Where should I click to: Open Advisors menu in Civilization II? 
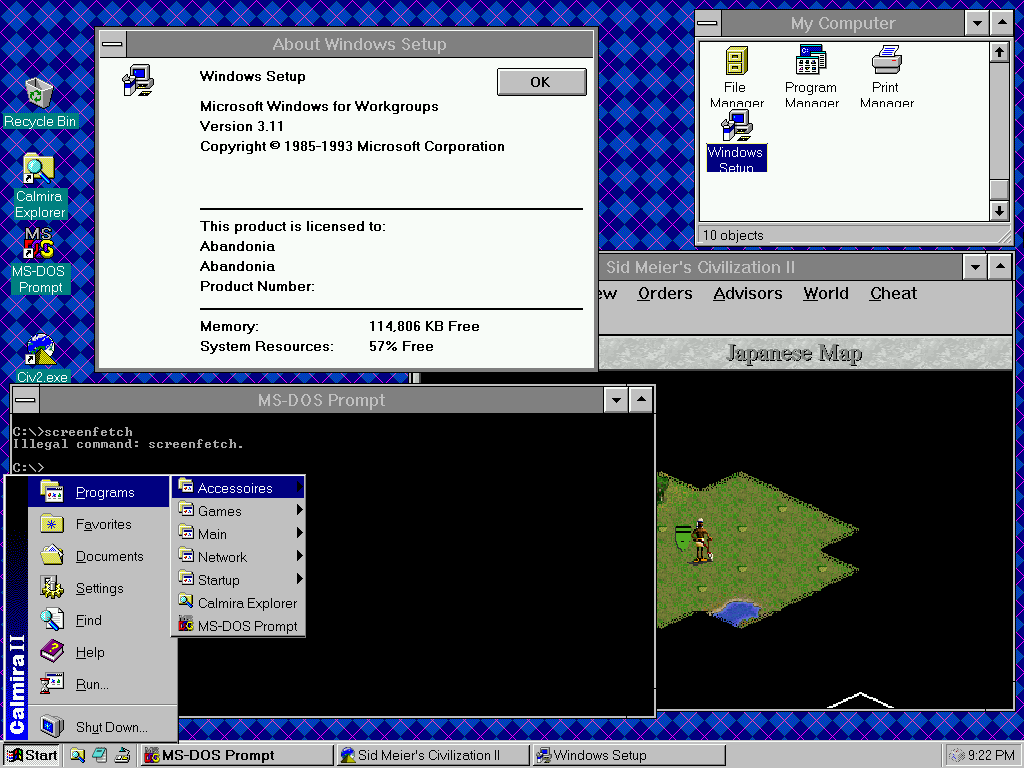(748, 294)
